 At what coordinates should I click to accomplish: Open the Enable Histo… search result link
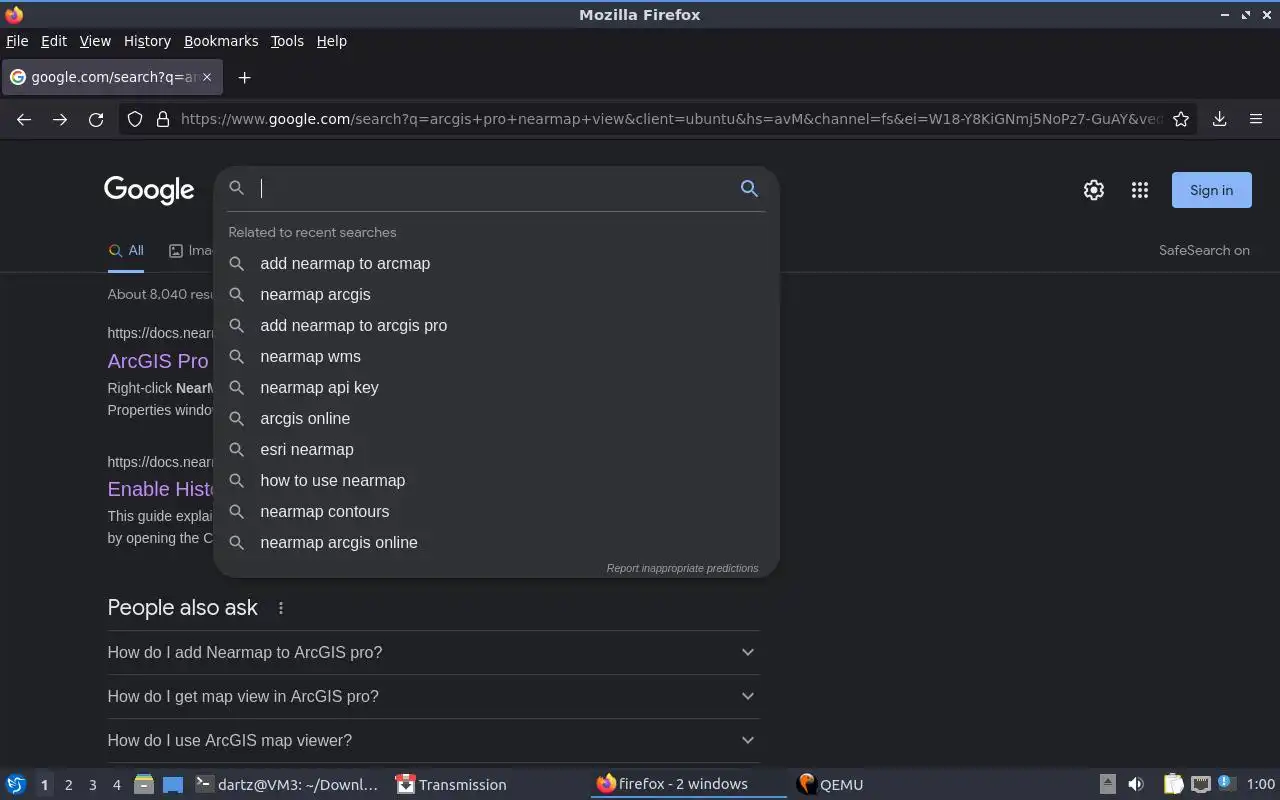click(x=161, y=489)
